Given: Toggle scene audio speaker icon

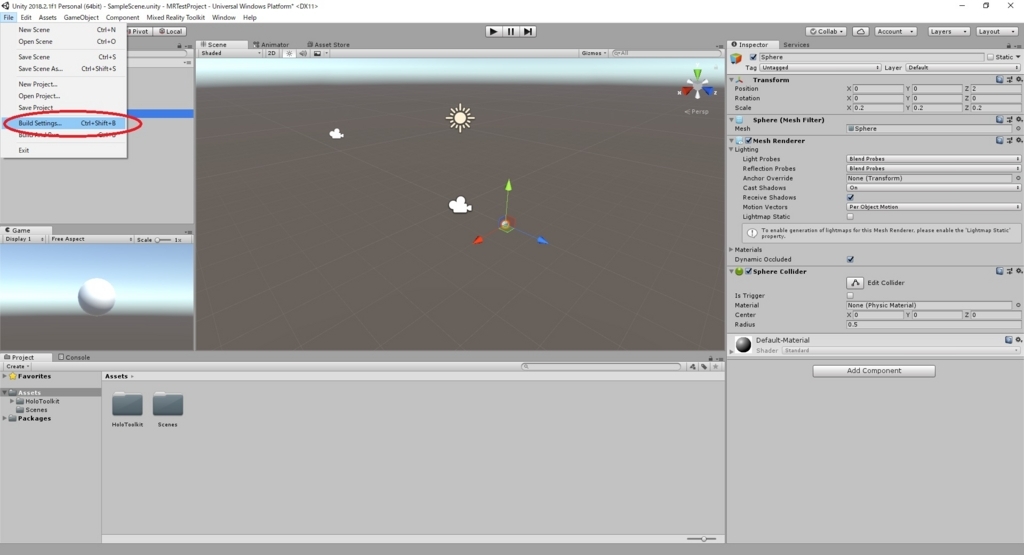Looking at the screenshot, I should click(303, 54).
